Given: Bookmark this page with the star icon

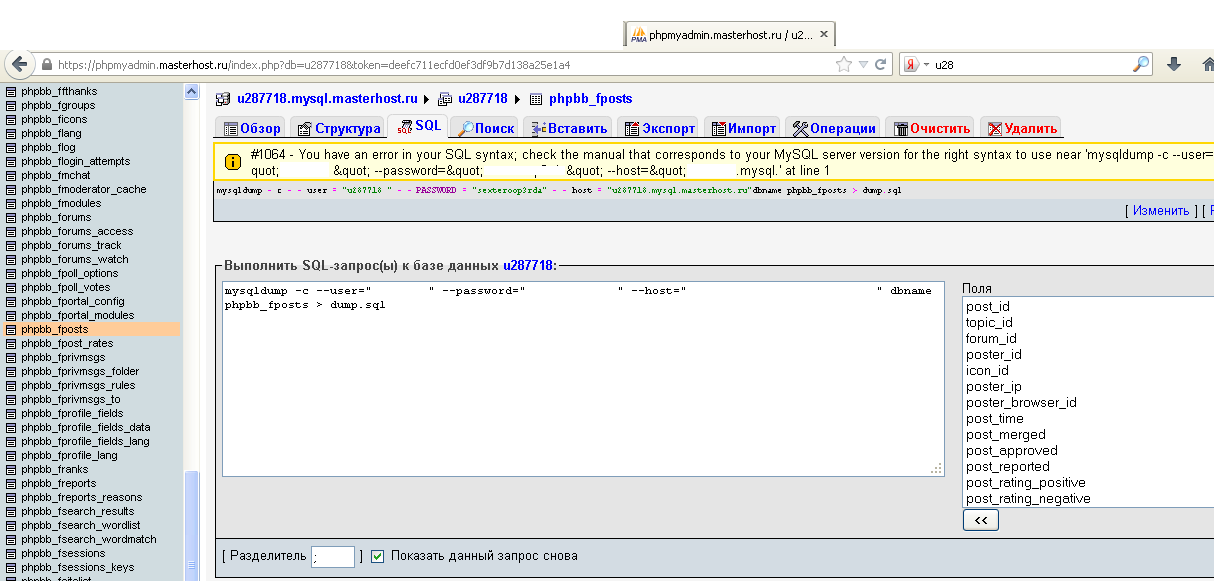Looking at the screenshot, I should coord(844,64).
